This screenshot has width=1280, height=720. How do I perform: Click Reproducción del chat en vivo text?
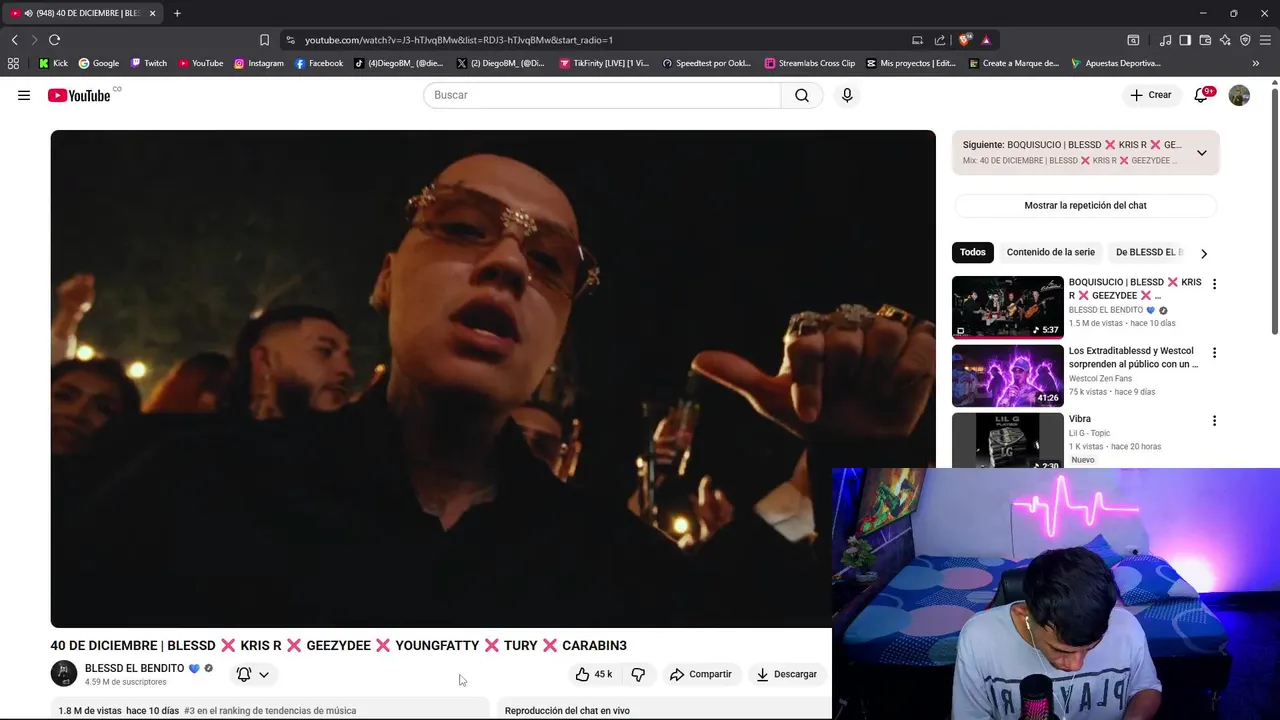click(567, 711)
